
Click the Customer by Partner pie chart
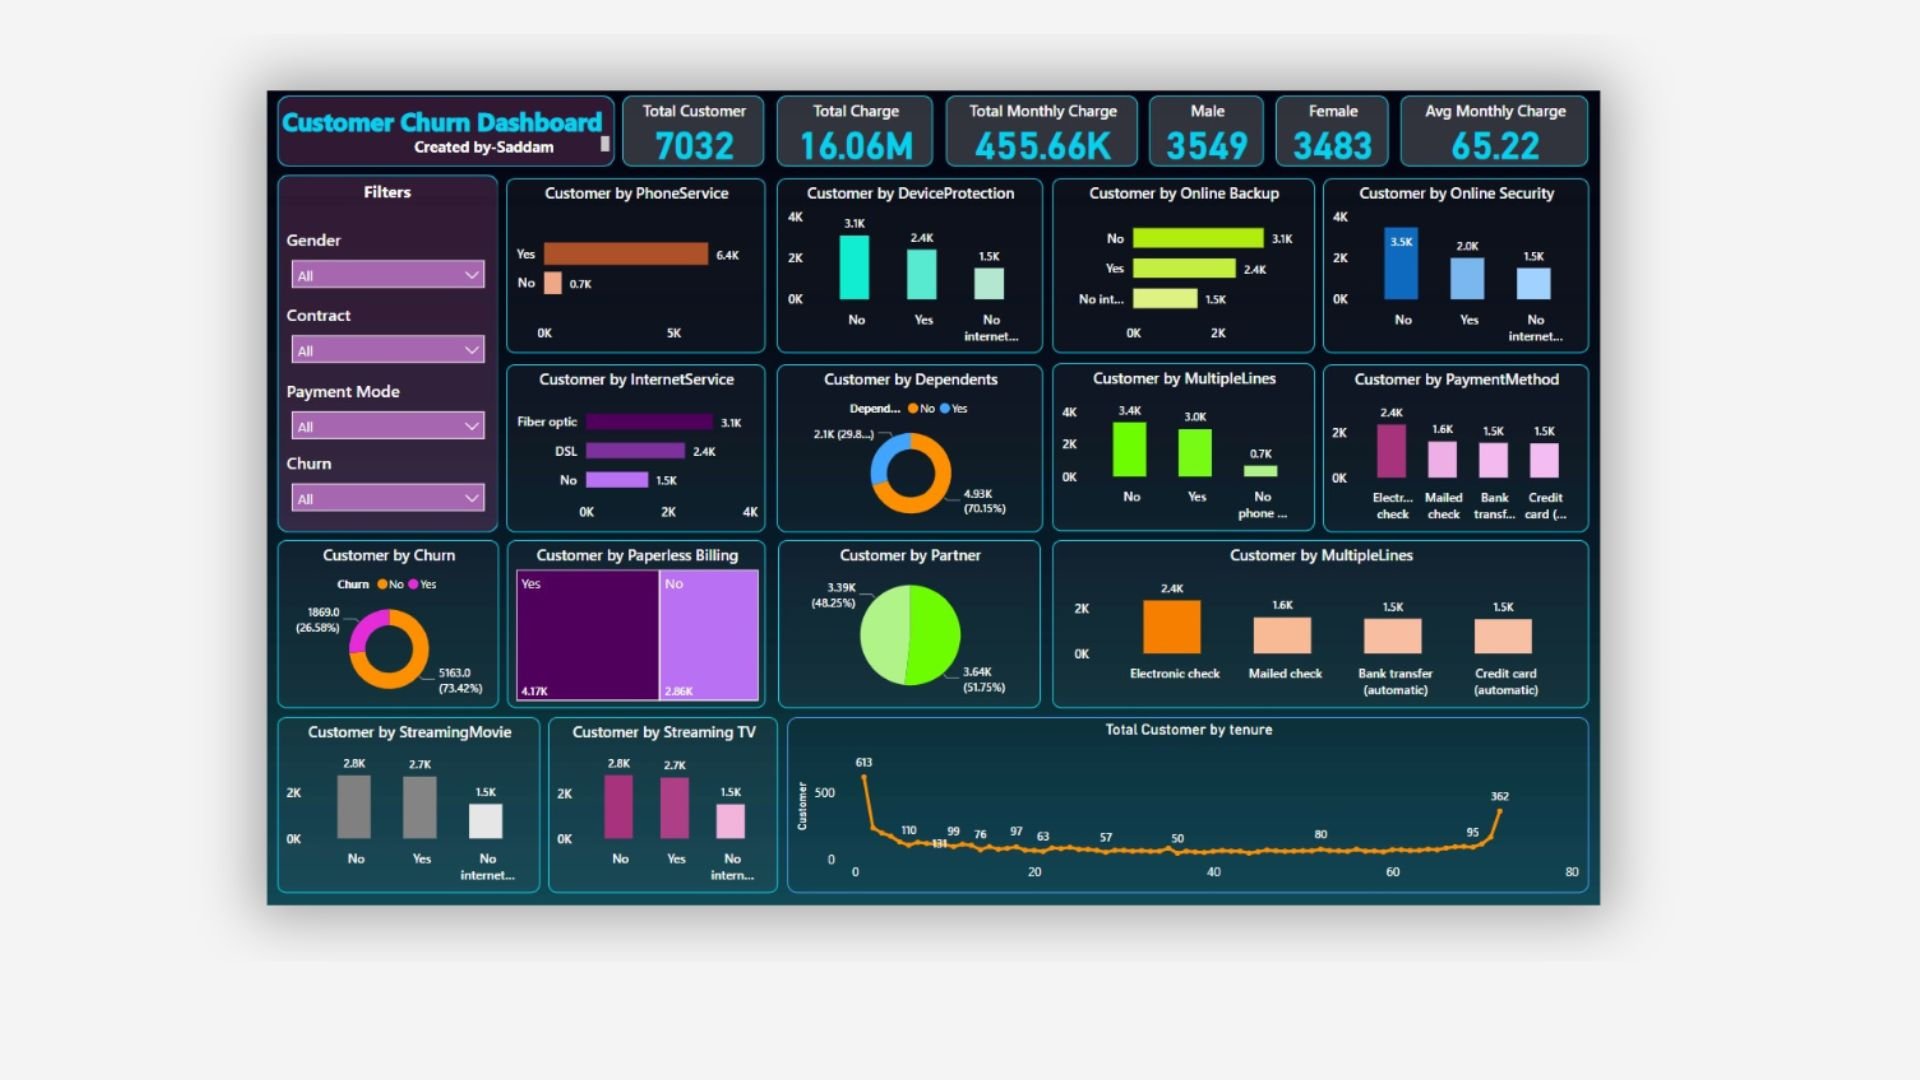tap(910, 635)
